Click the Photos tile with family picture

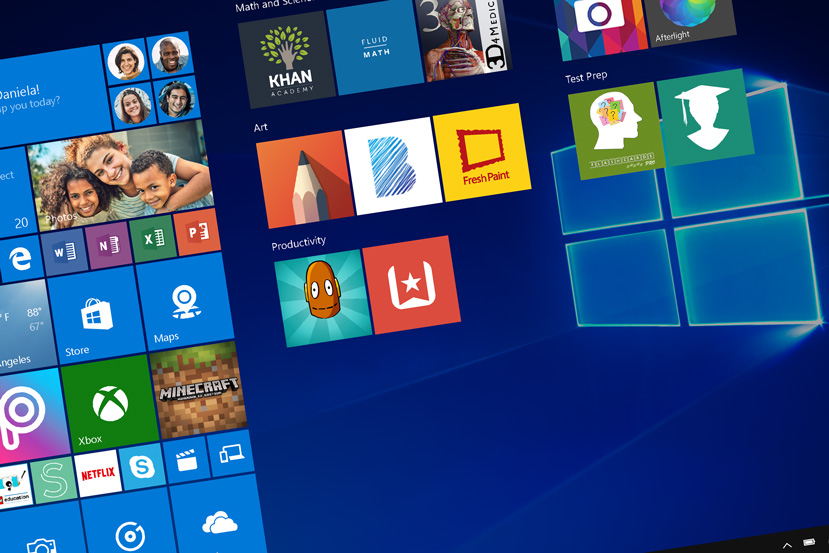tap(120, 178)
